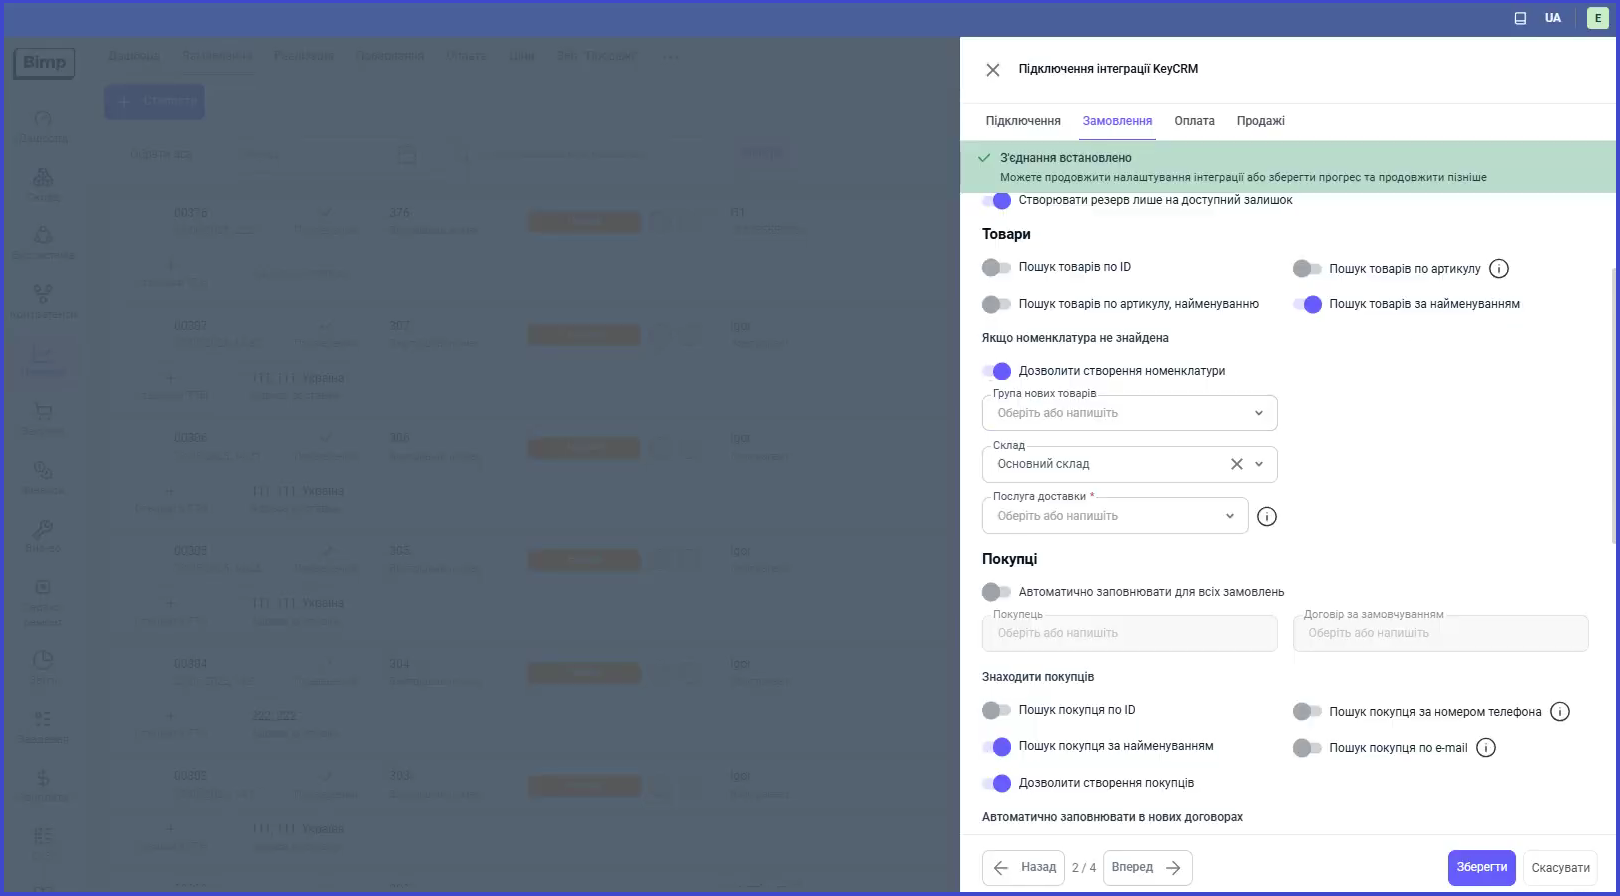
Task: Cancel with Скасувати button
Action: pos(1560,868)
